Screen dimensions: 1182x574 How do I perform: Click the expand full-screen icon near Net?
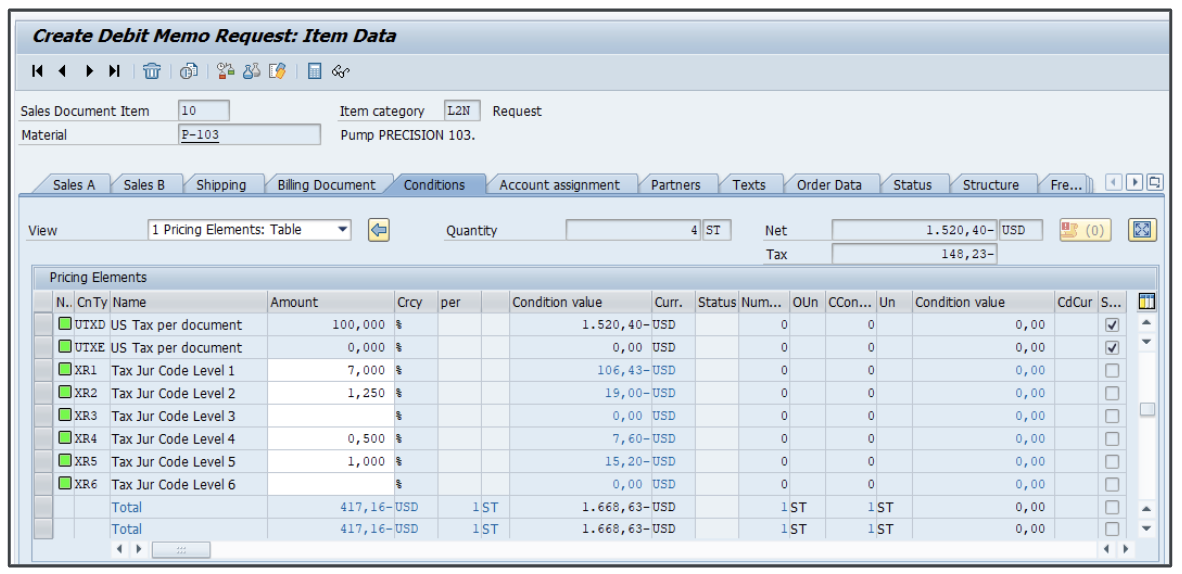[1141, 230]
